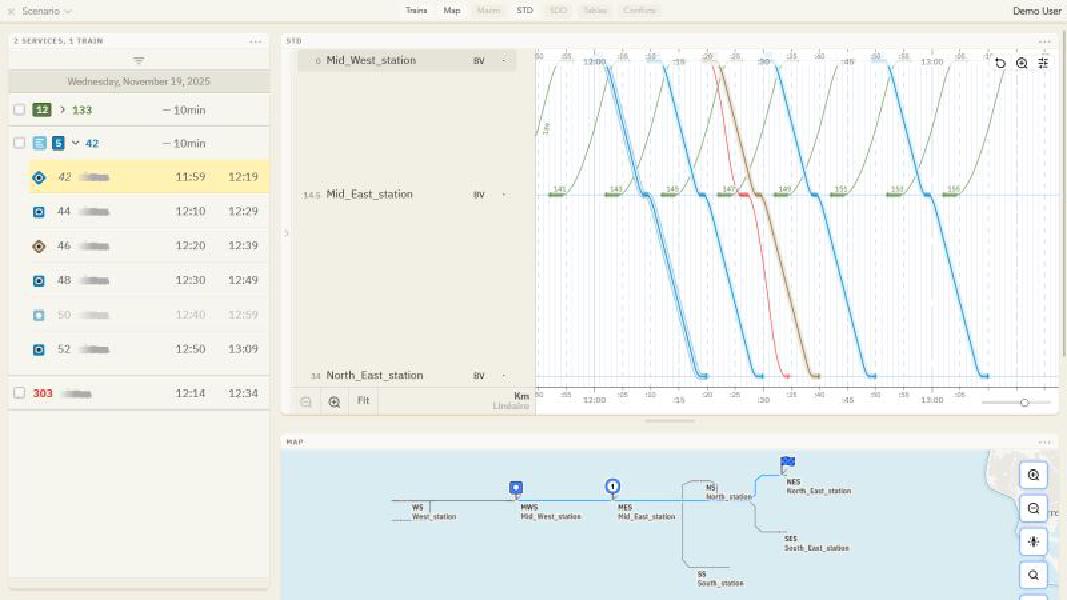Select train 44 departing at 12:10

coord(148,212)
